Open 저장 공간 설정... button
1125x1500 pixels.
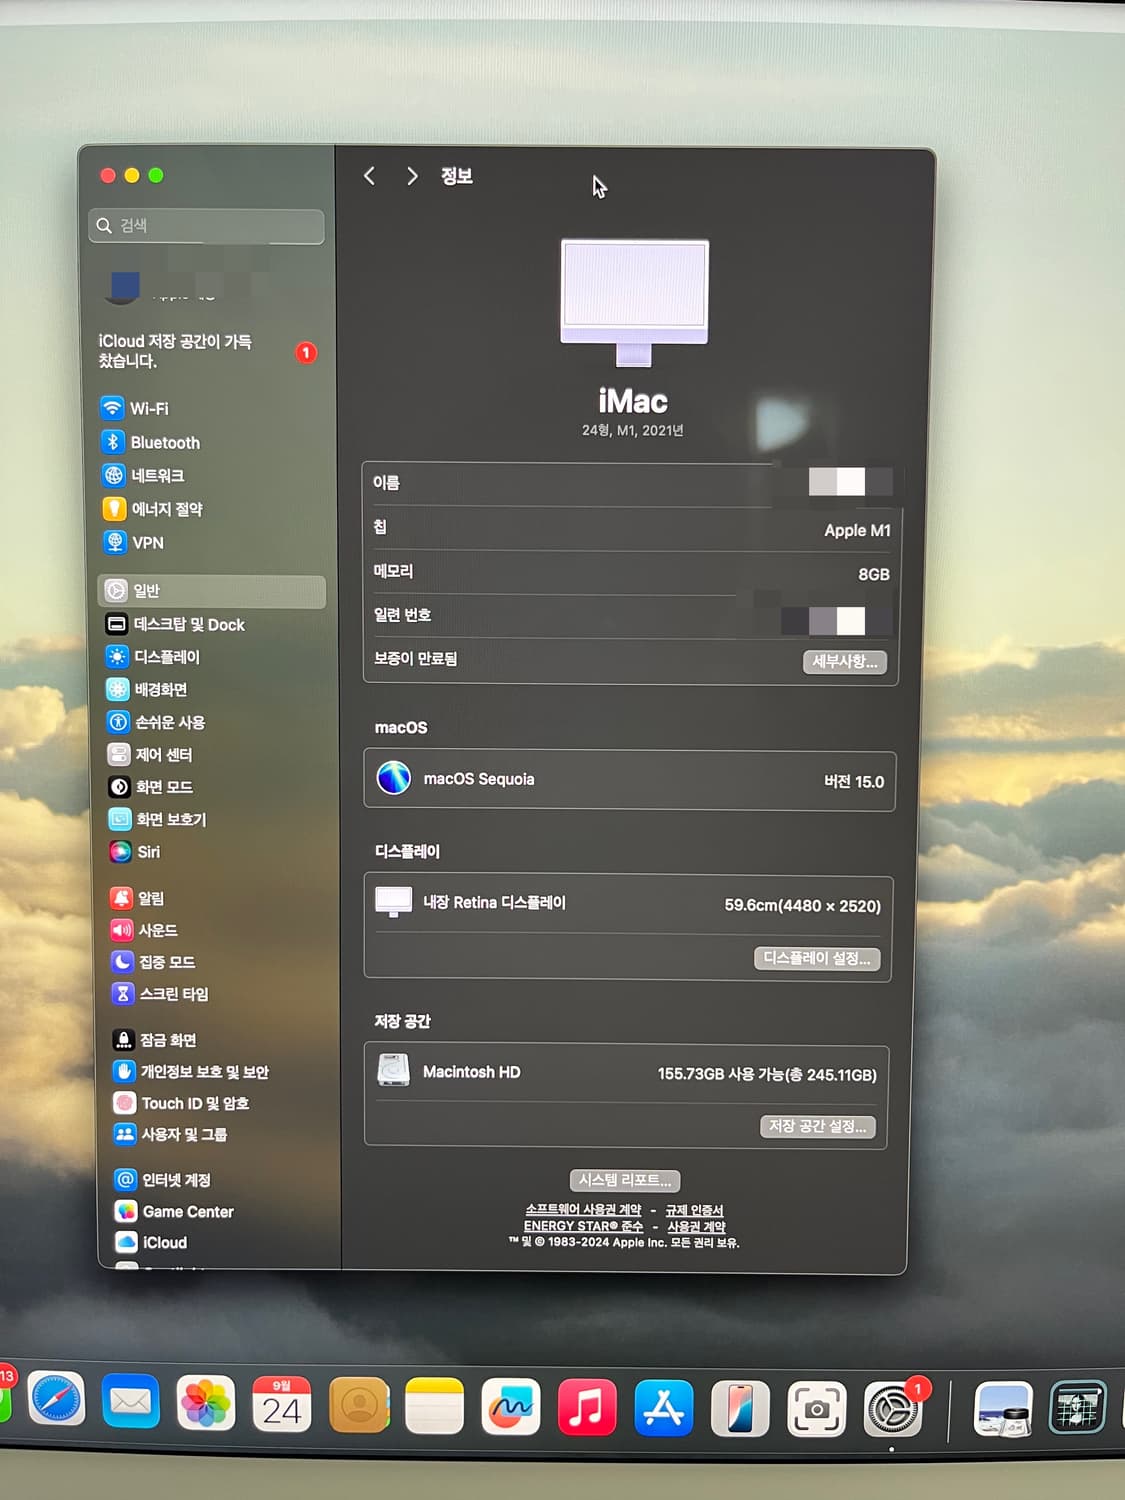coord(817,1127)
